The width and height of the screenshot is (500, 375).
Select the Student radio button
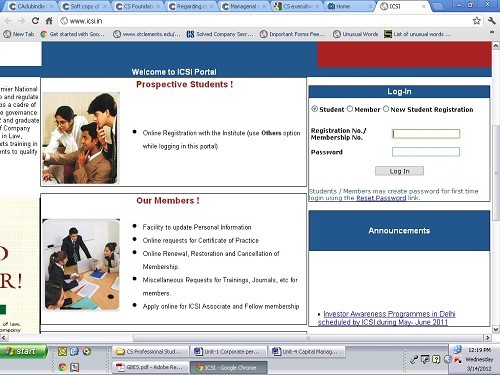point(314,109)
